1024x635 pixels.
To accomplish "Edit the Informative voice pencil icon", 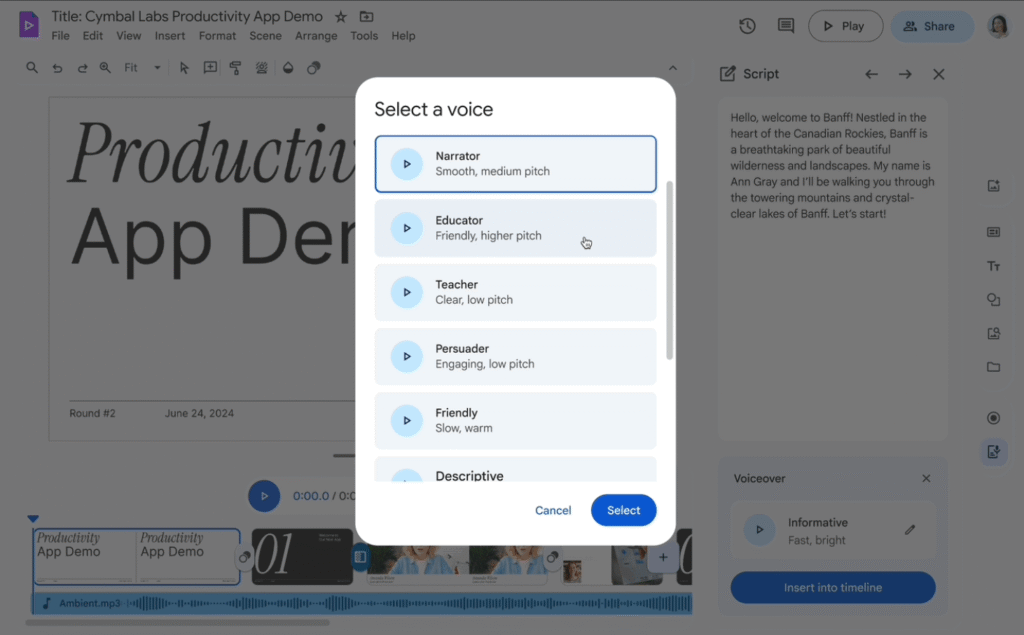I will [910, 530].
